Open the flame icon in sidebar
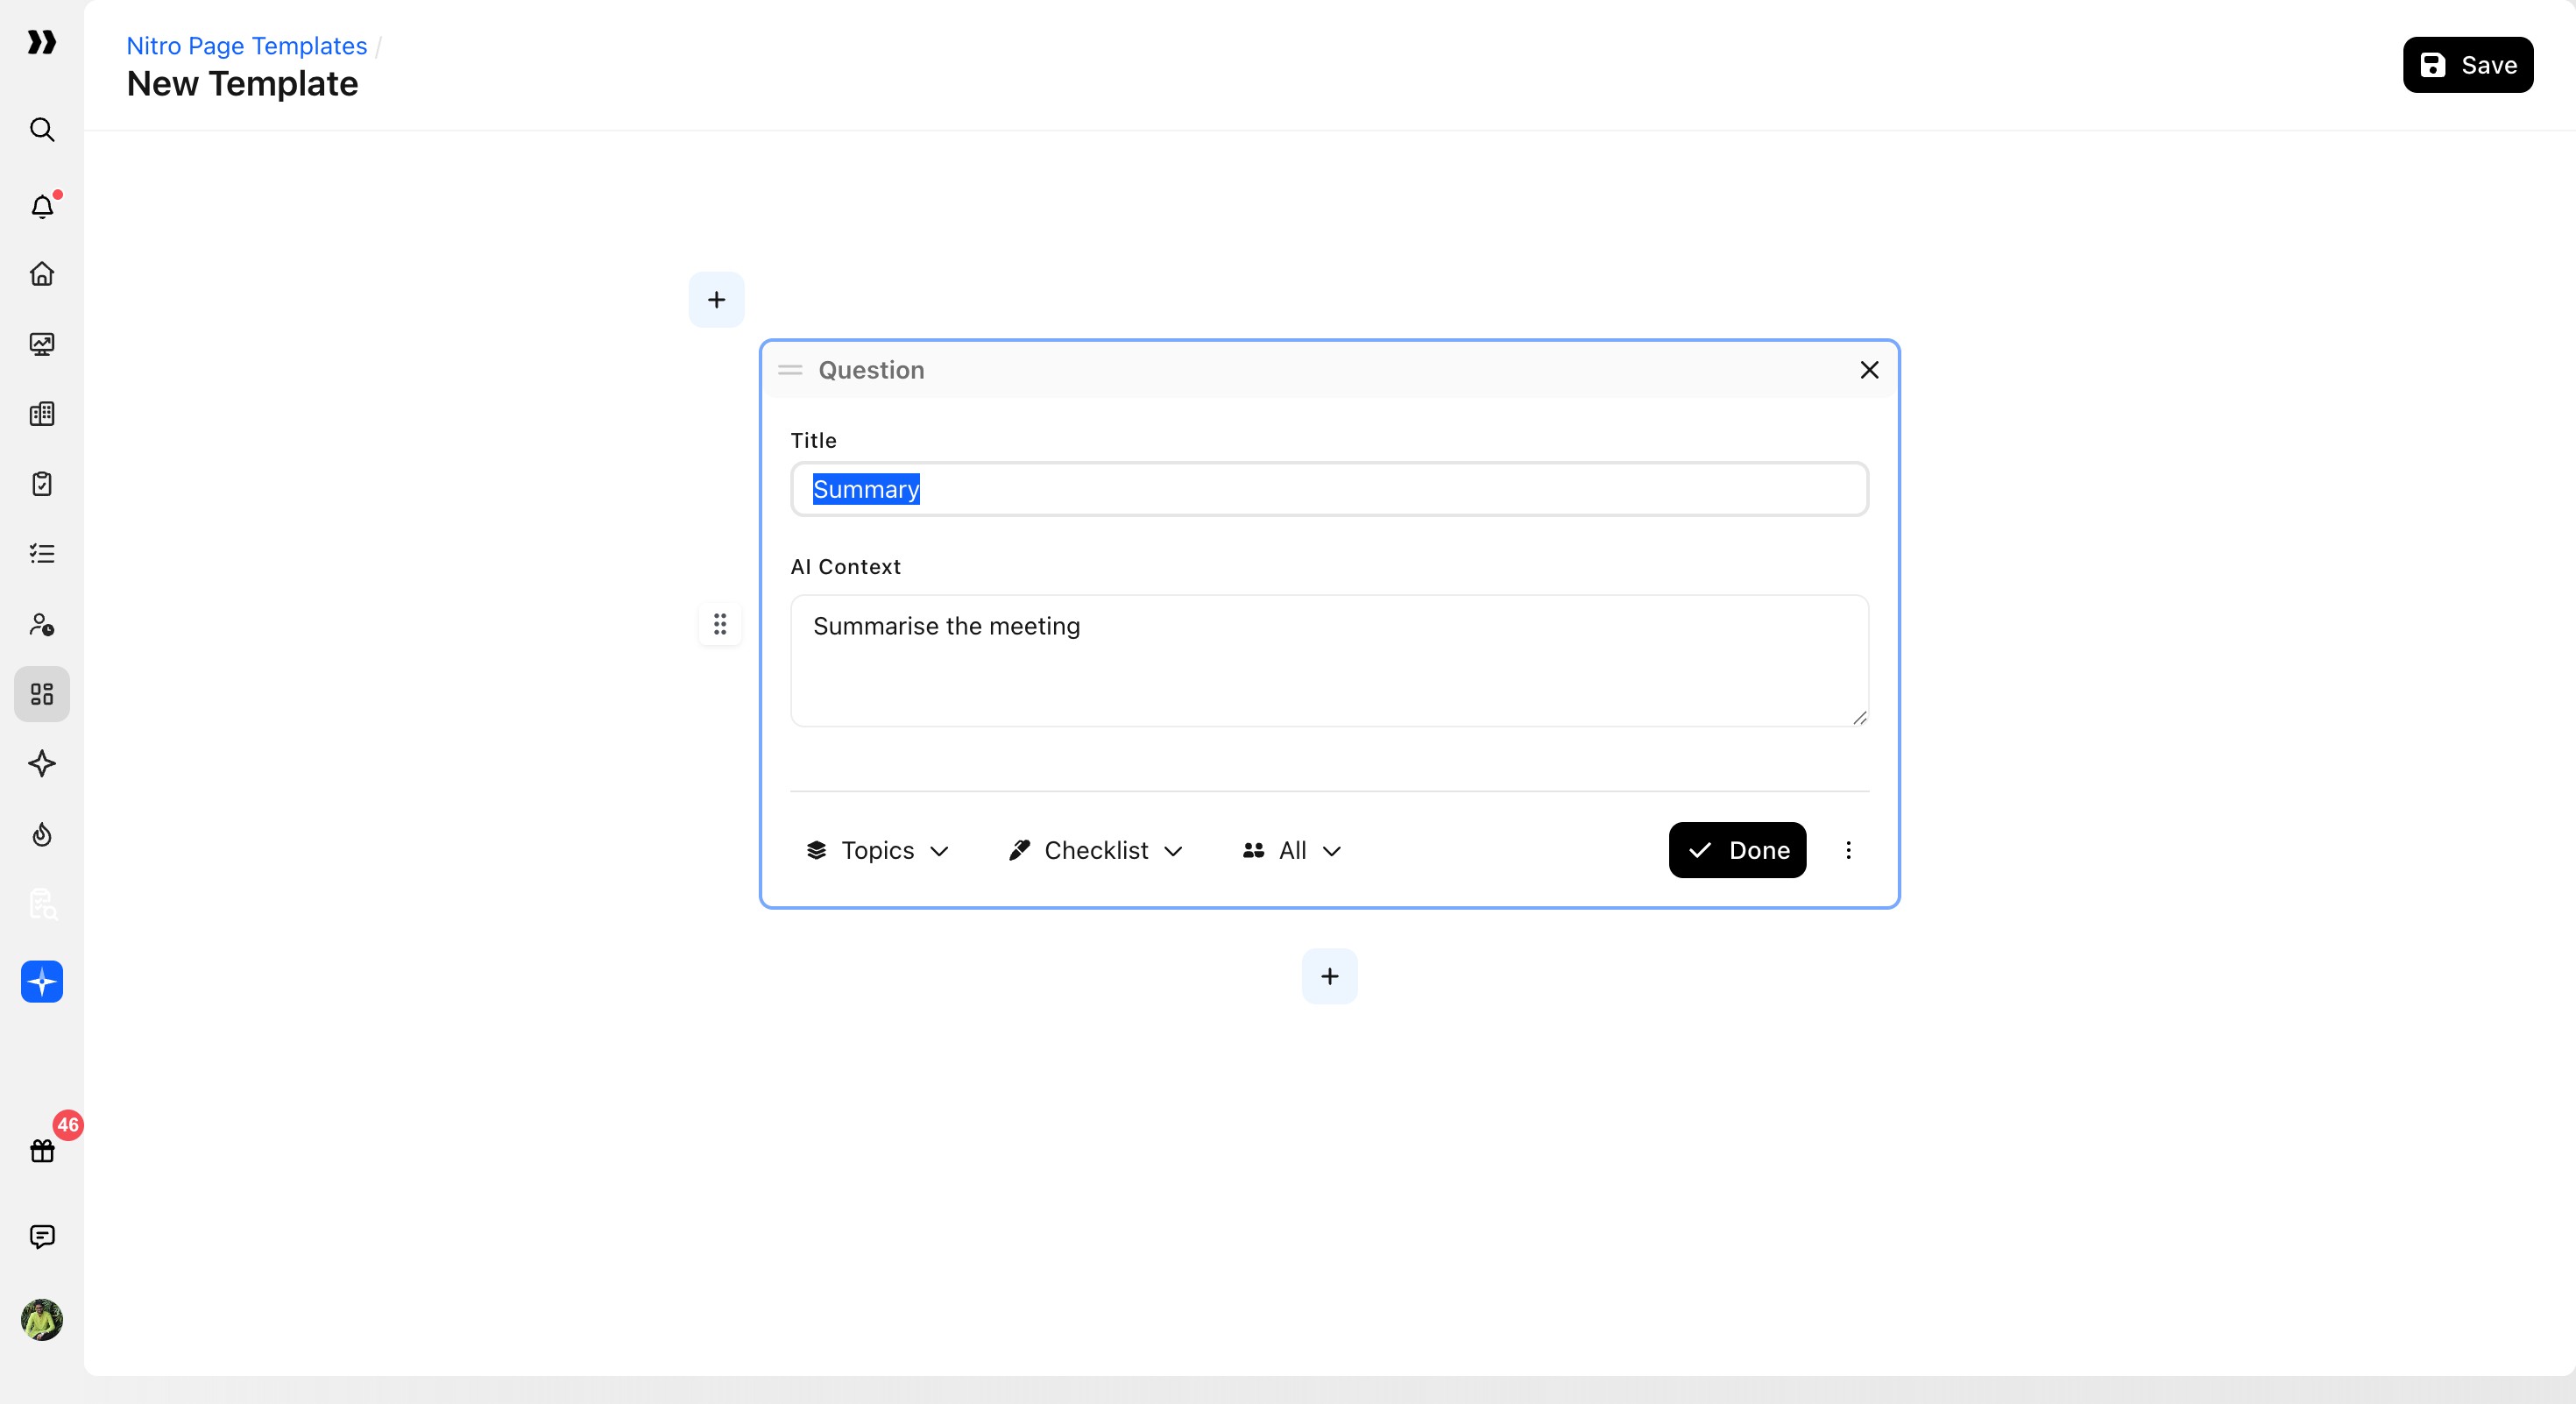Screen dimensions: 2576x1404 point(41,834)
